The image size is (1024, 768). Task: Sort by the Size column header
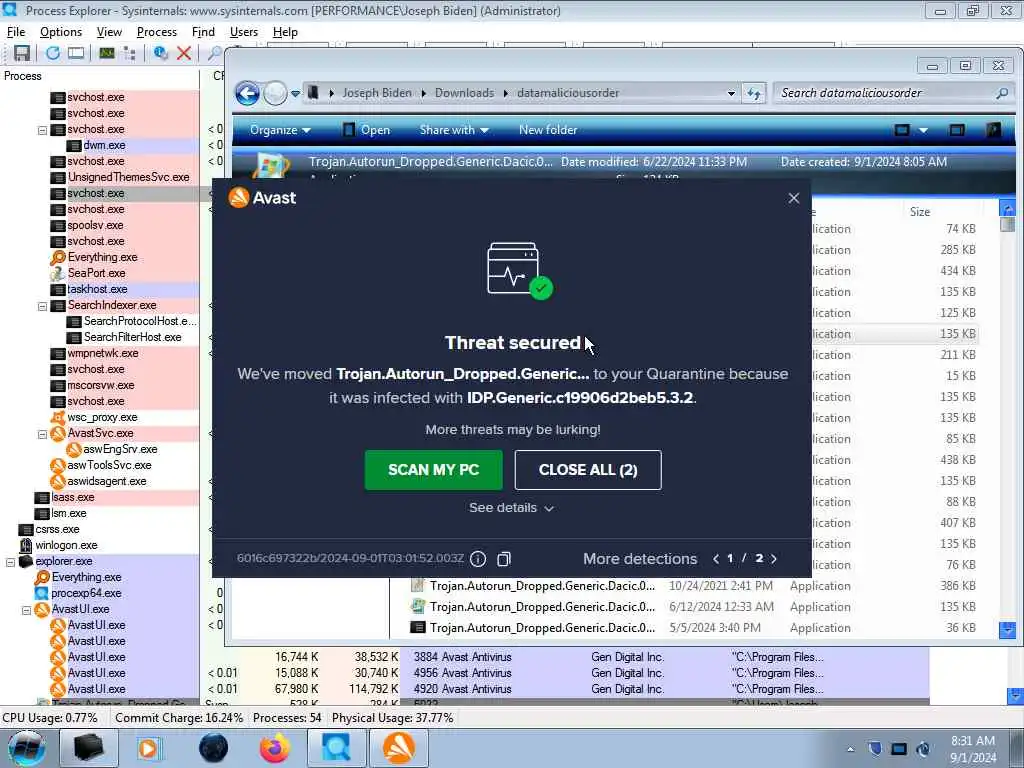(x=920, y=212)
